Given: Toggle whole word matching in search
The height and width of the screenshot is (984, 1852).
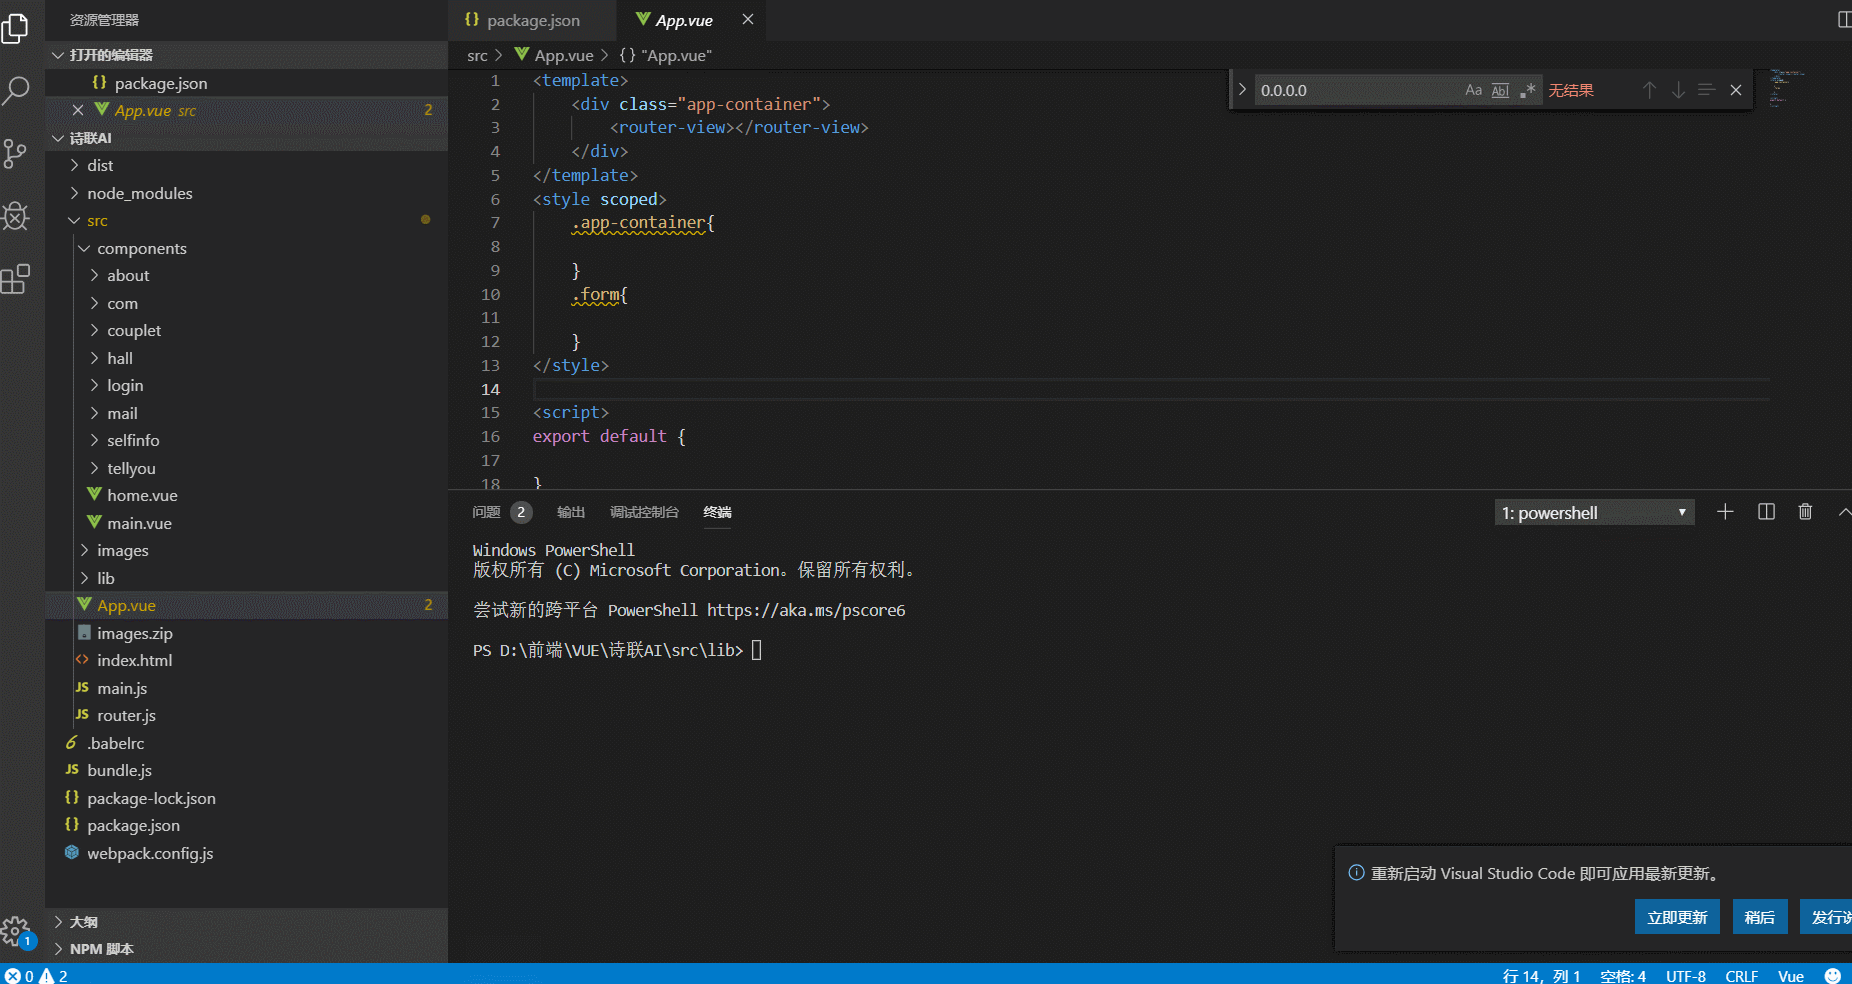Looking at the screenshot, I should point(1500,90).
